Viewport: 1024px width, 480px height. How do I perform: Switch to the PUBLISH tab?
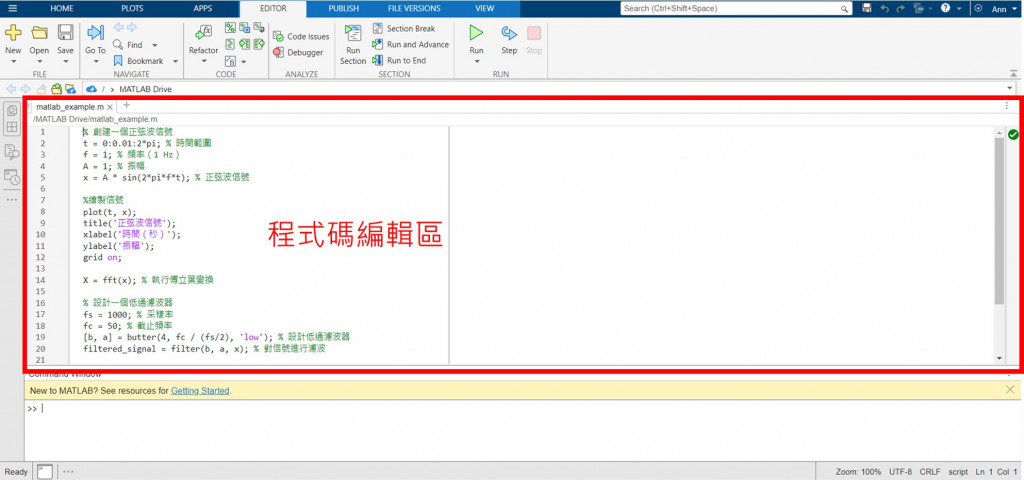[x=344, y=8]
